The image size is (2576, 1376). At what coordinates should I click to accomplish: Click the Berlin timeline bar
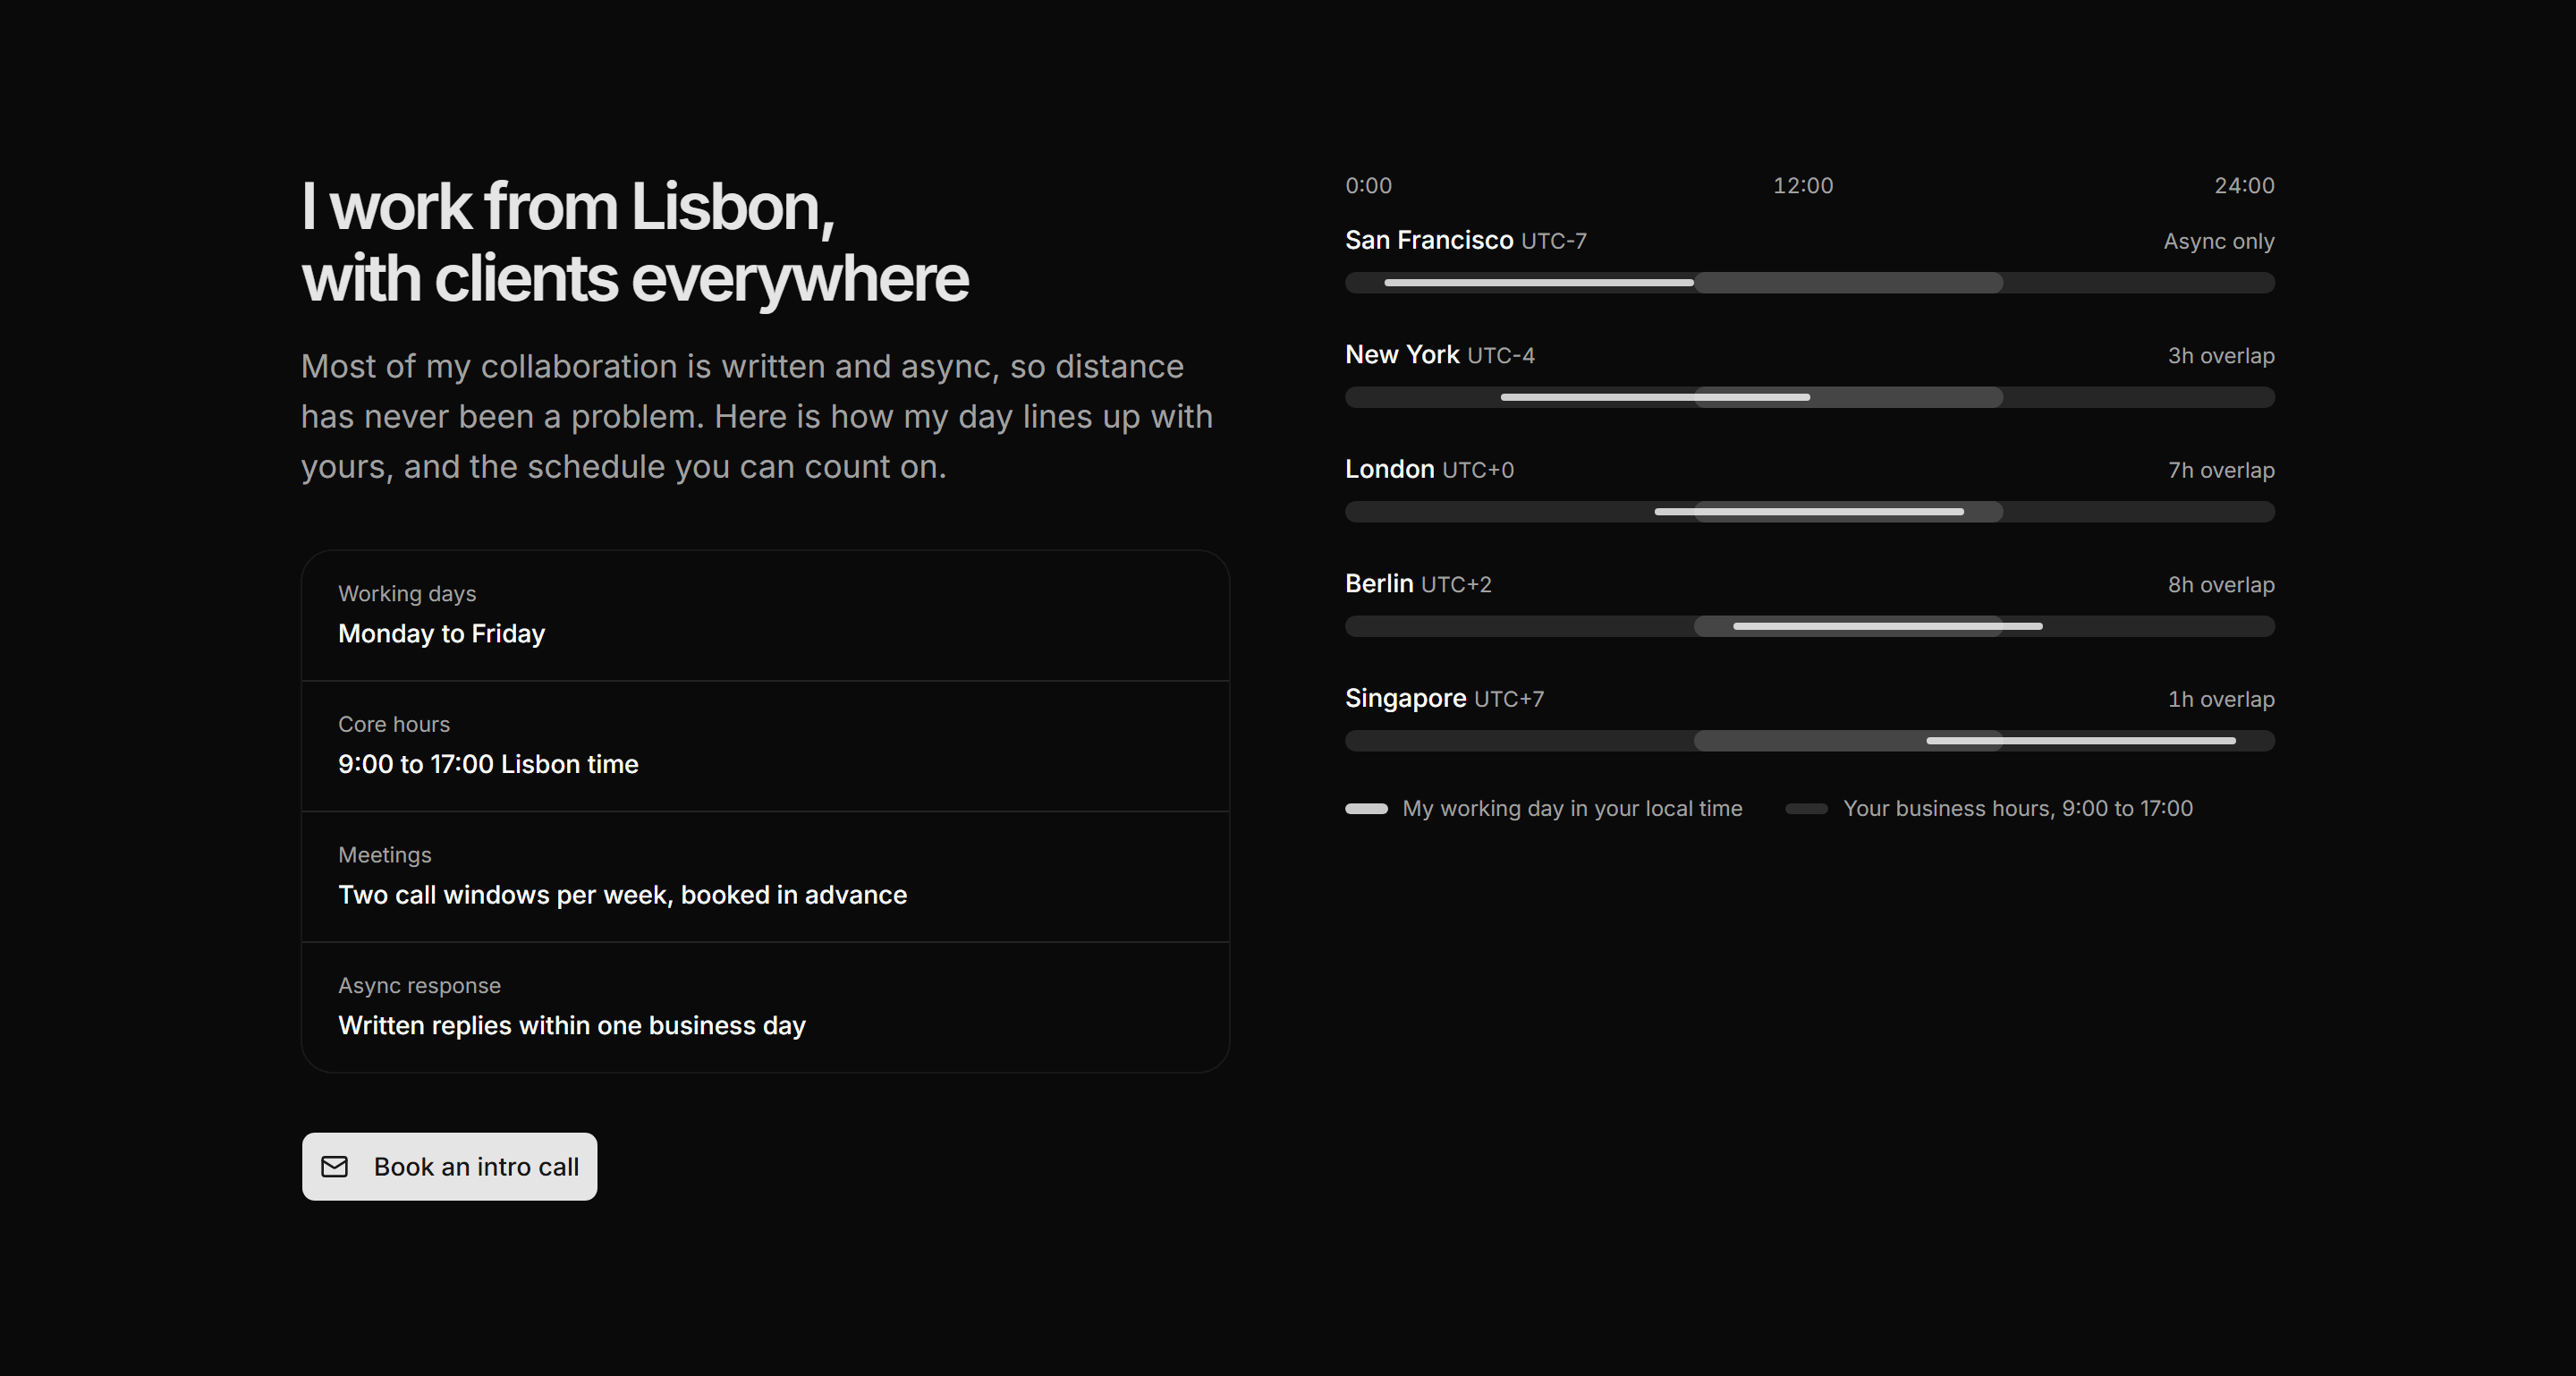tap(1809, 626)
